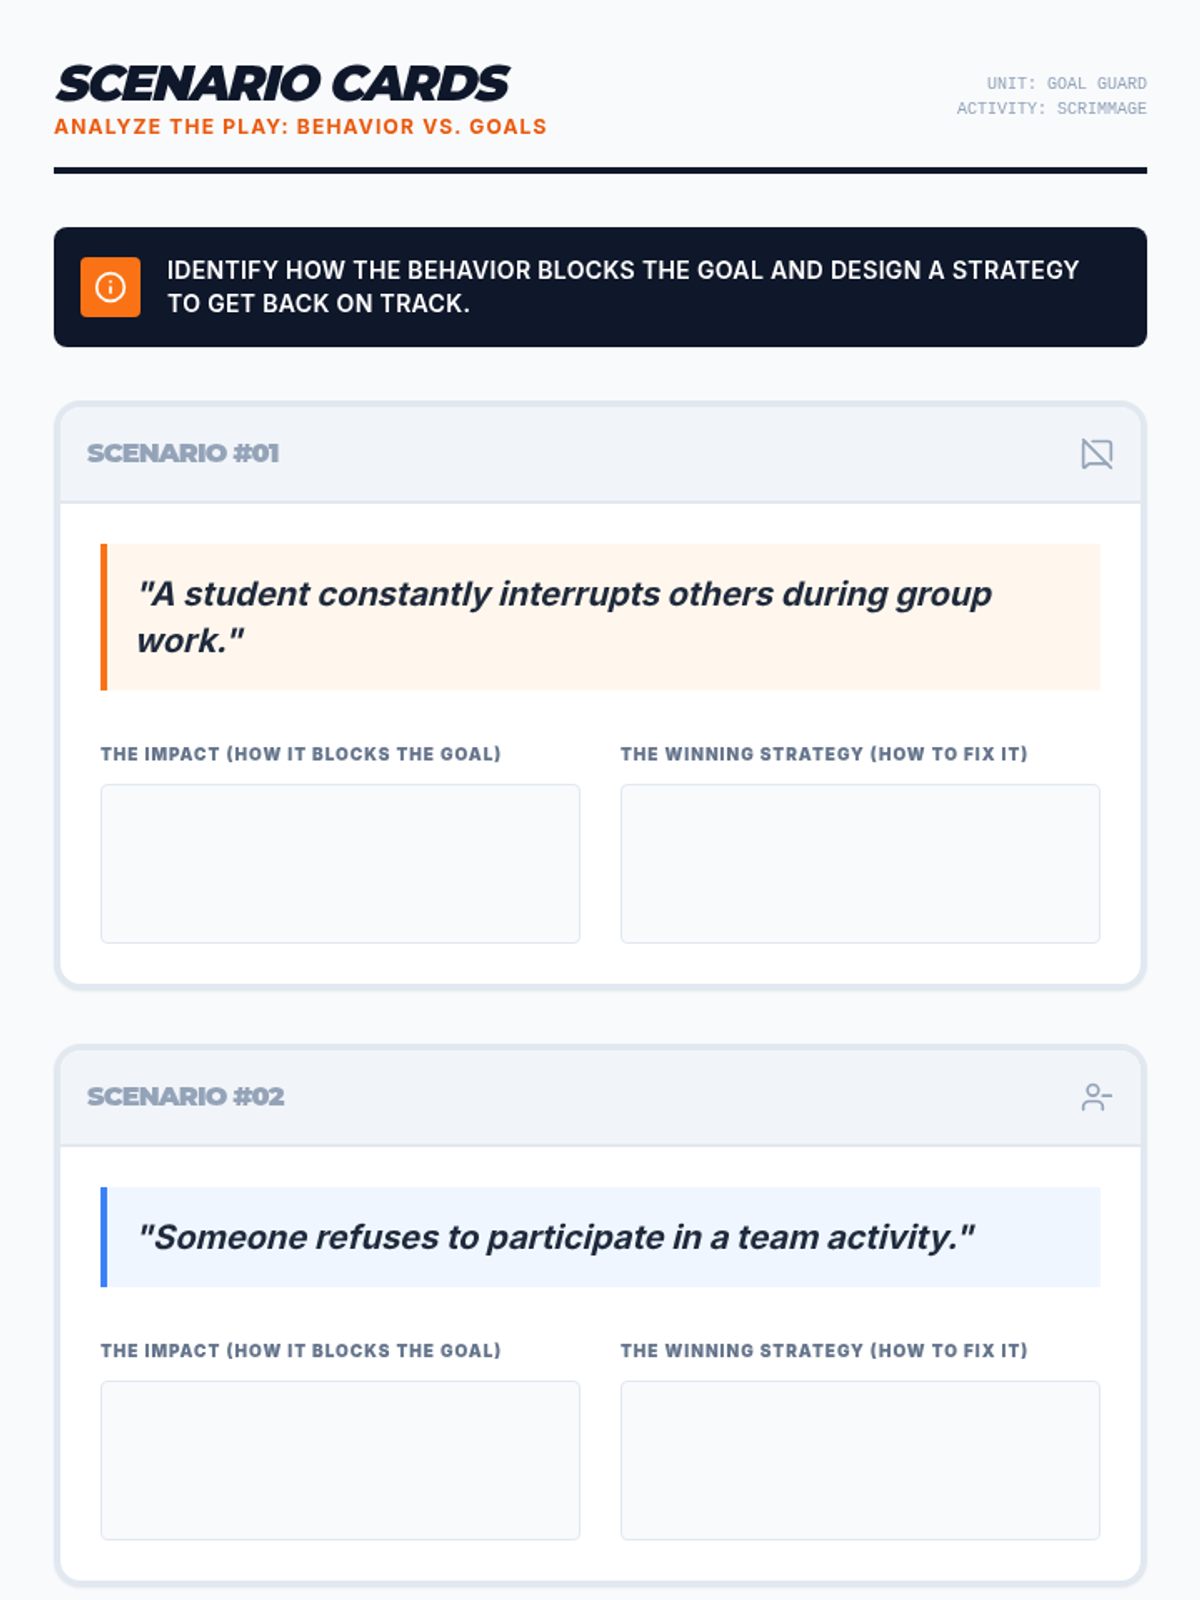Click the instruction banner text
The image size is (1200, 1600).
tap(623, 286)
